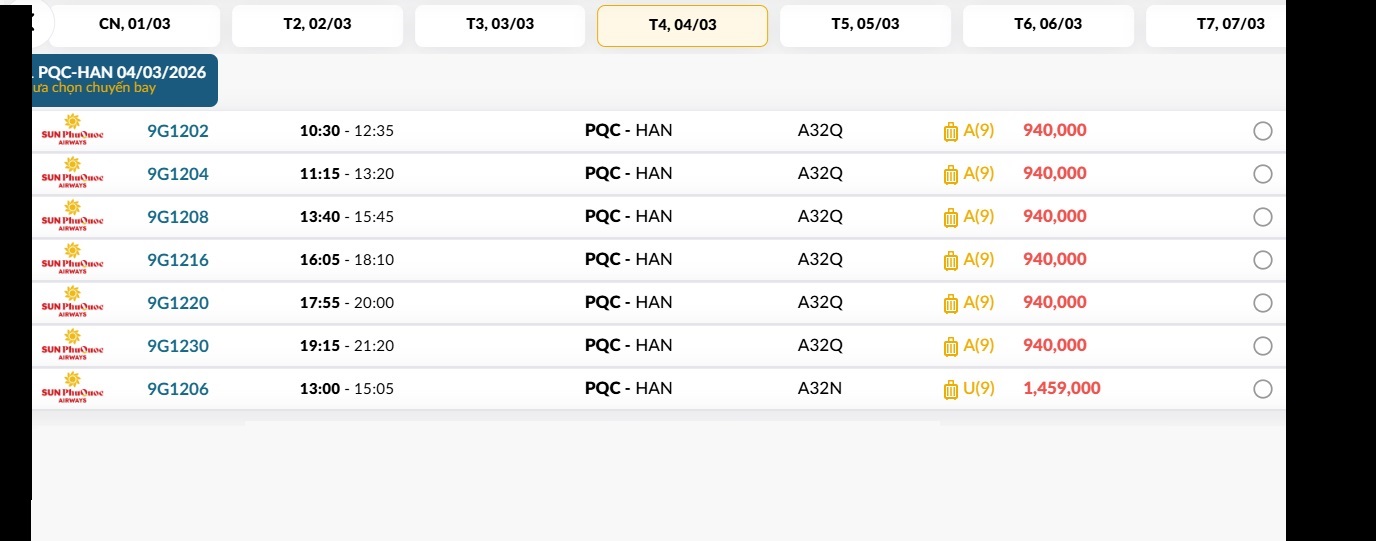The height and width of the screenshot is (541, 1376).
Task: Go to T6, 06/03 date tab
Action: coord(1048,25)
